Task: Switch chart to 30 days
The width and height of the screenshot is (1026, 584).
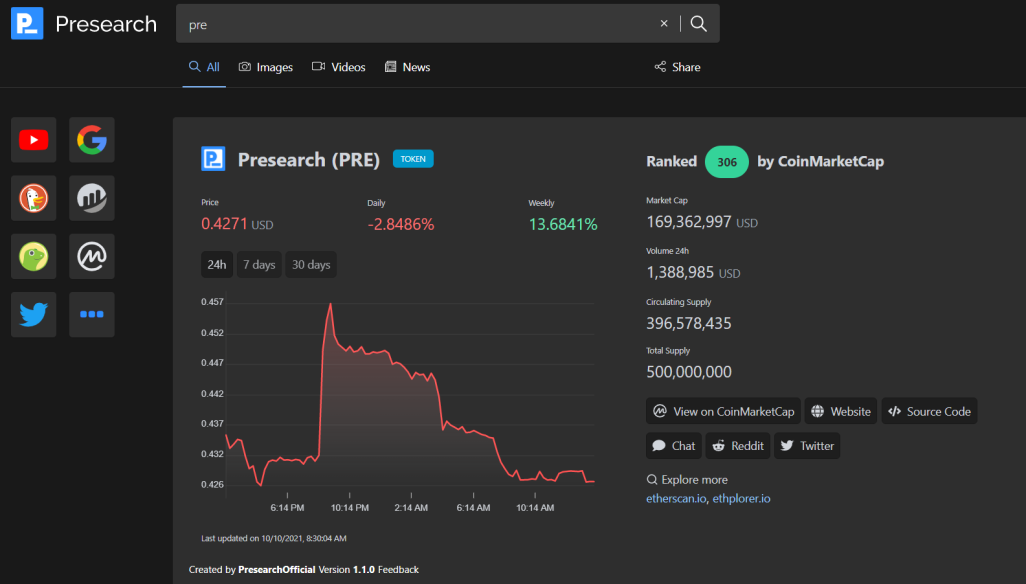Action: (311, 265)
